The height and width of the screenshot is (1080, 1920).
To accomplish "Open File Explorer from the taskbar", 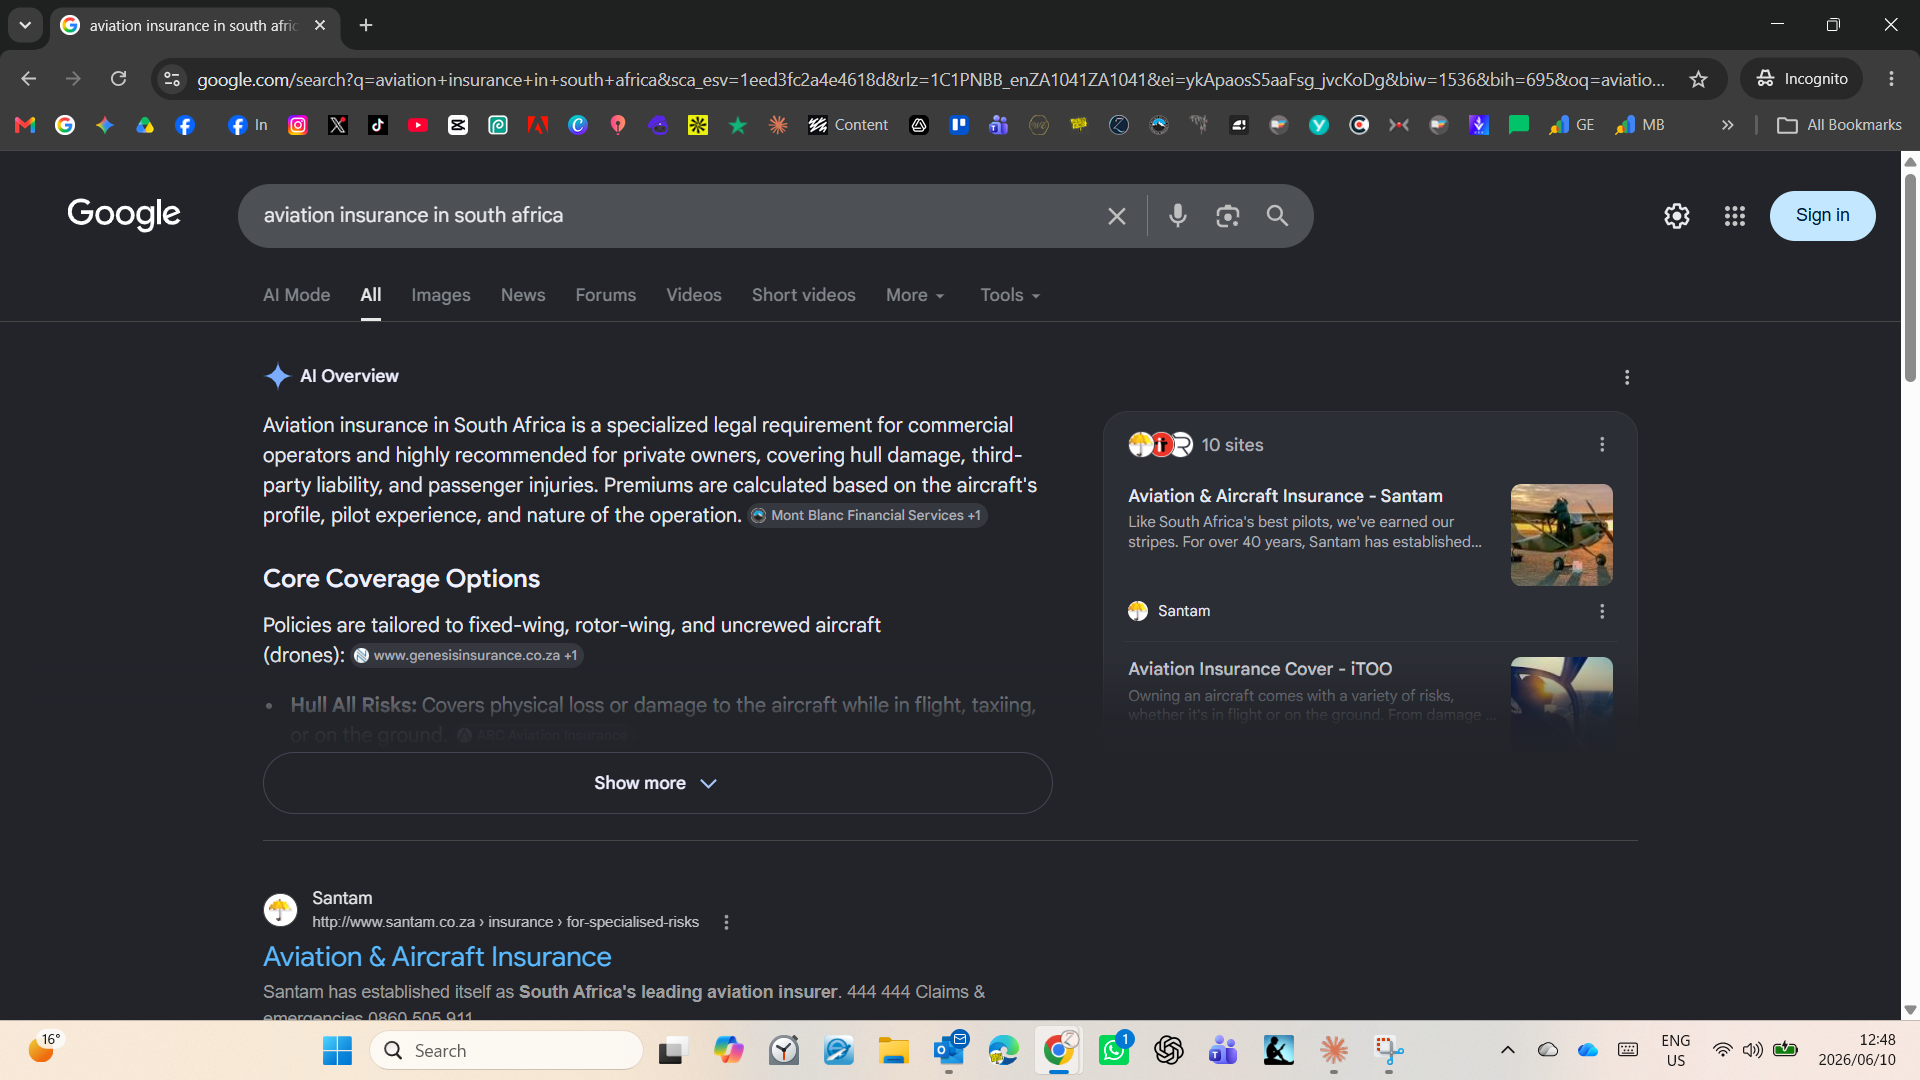I will point(893,1051).
